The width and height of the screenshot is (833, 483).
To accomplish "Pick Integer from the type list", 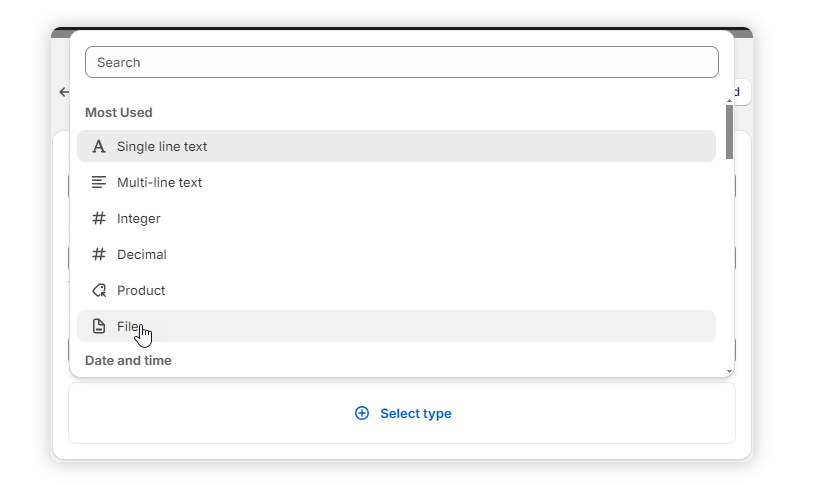I will [139, 218].
